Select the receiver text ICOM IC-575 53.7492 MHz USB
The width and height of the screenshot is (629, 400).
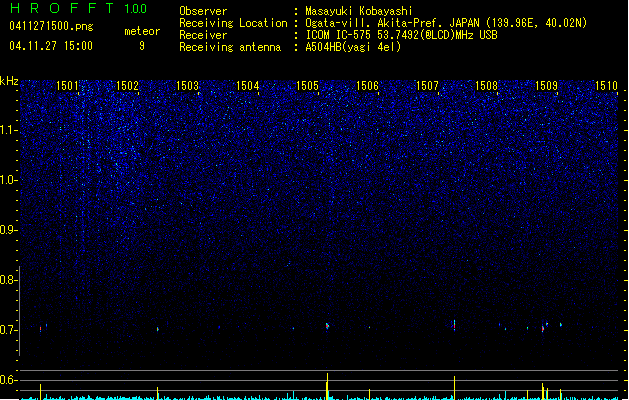401,35
